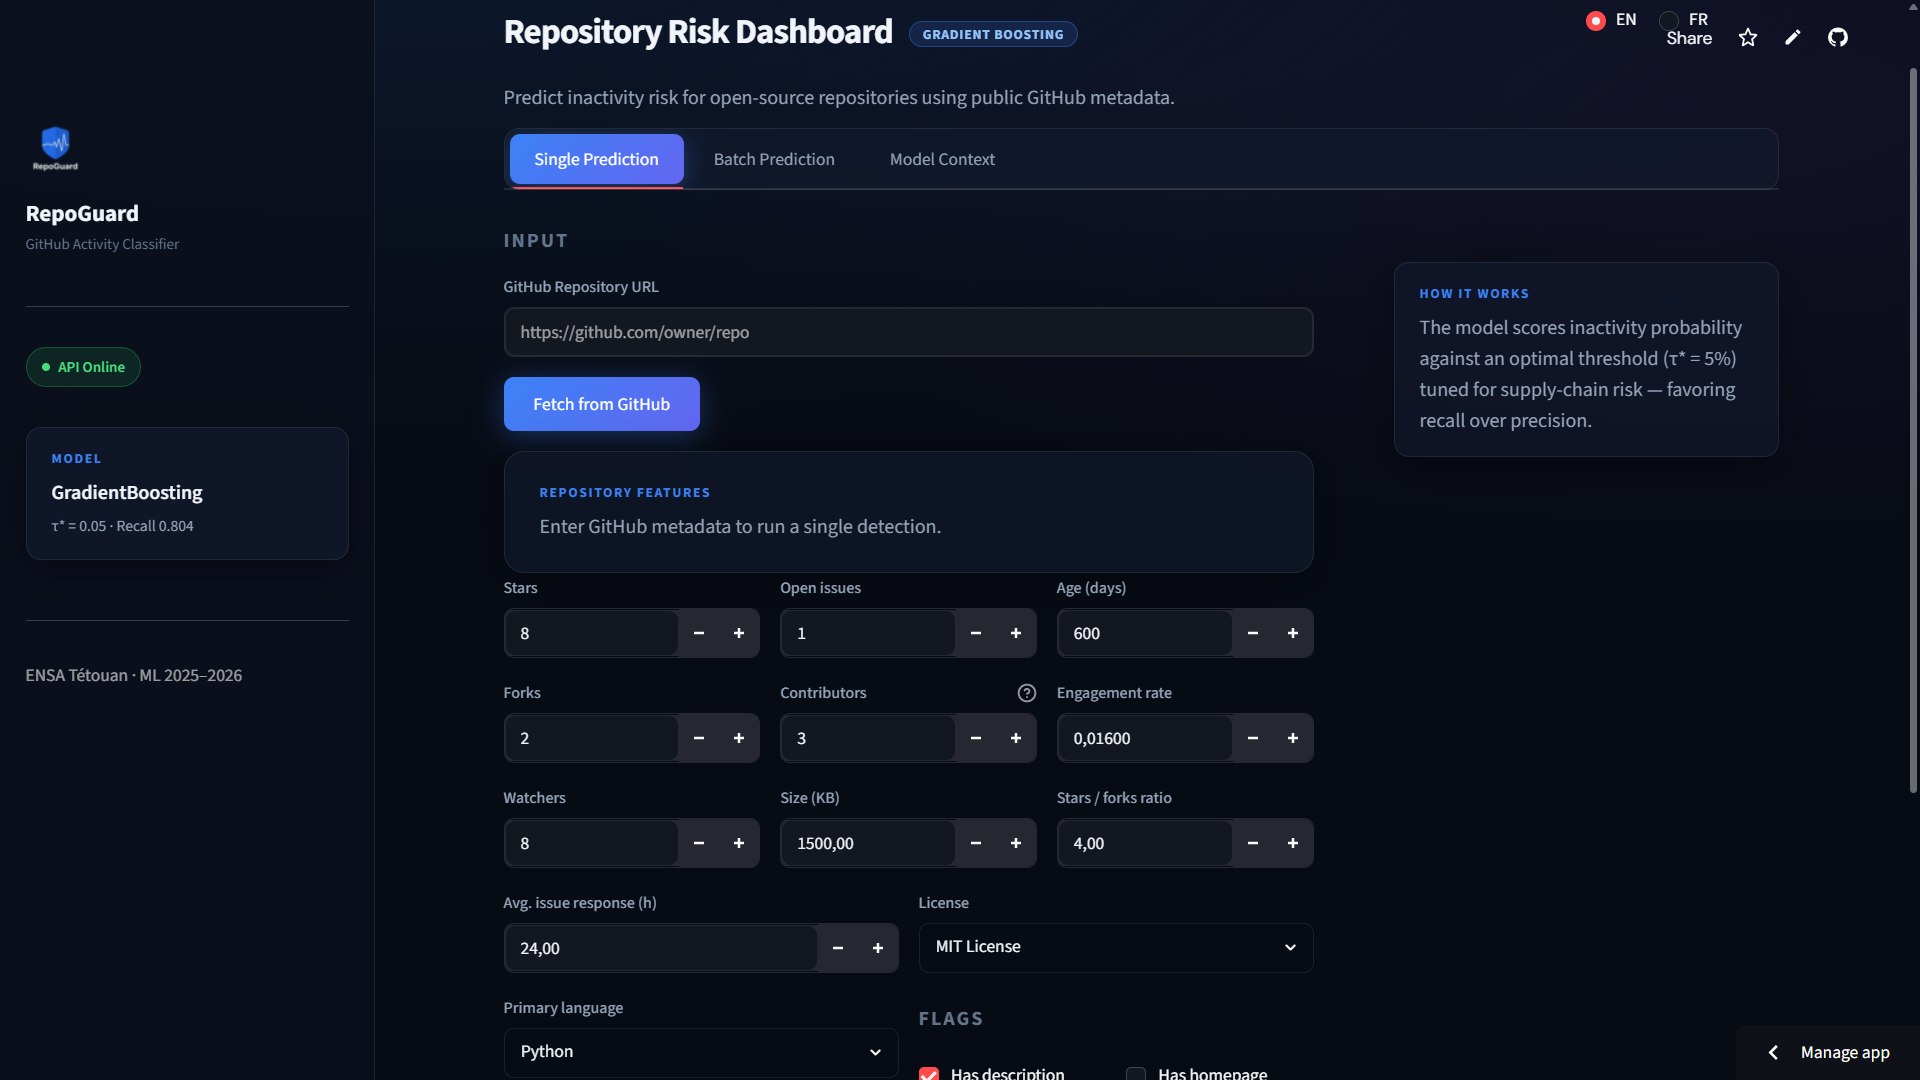Click the Avg. issue response input field
This screenshot has width=1920, height=1080.
661,948
